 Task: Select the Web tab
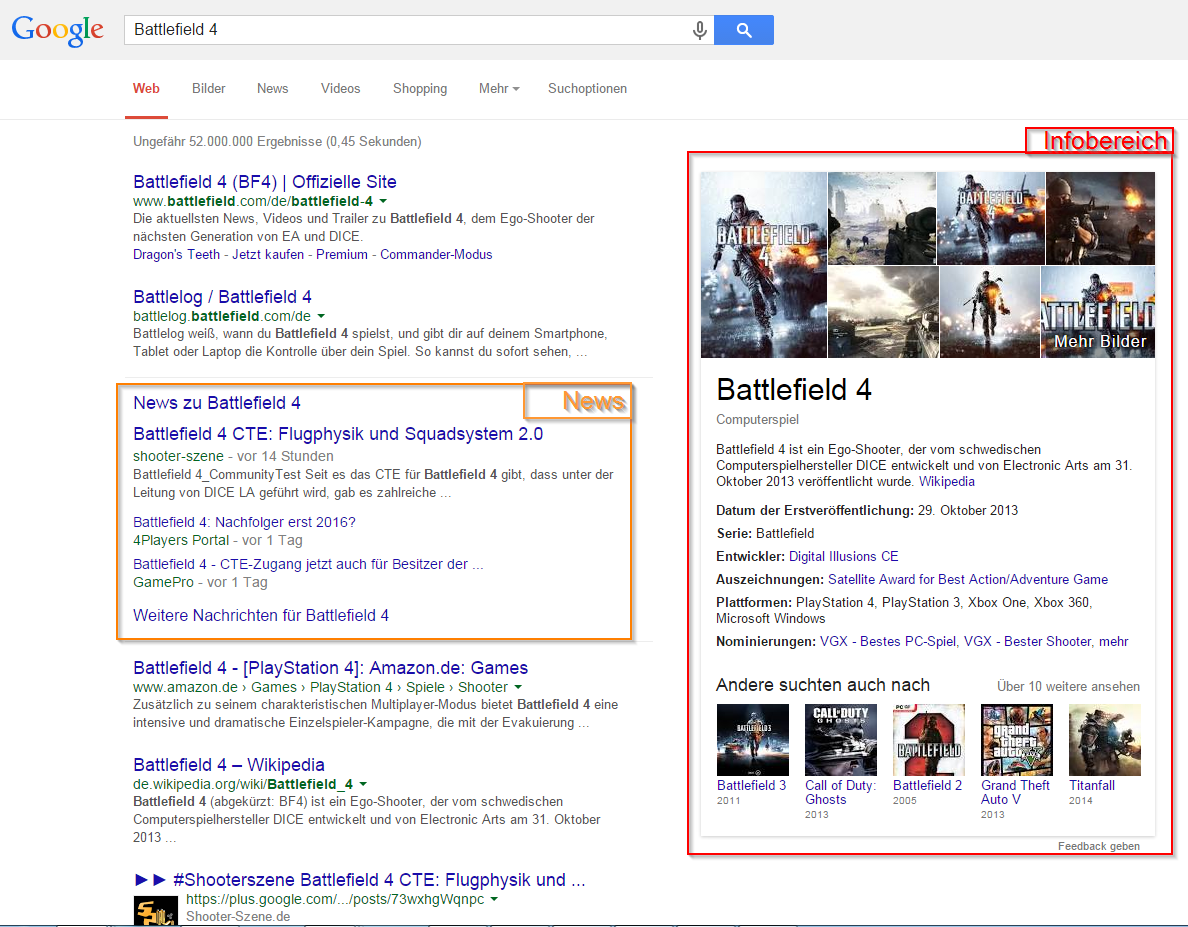pyautogui.click(x=146, y=89)
